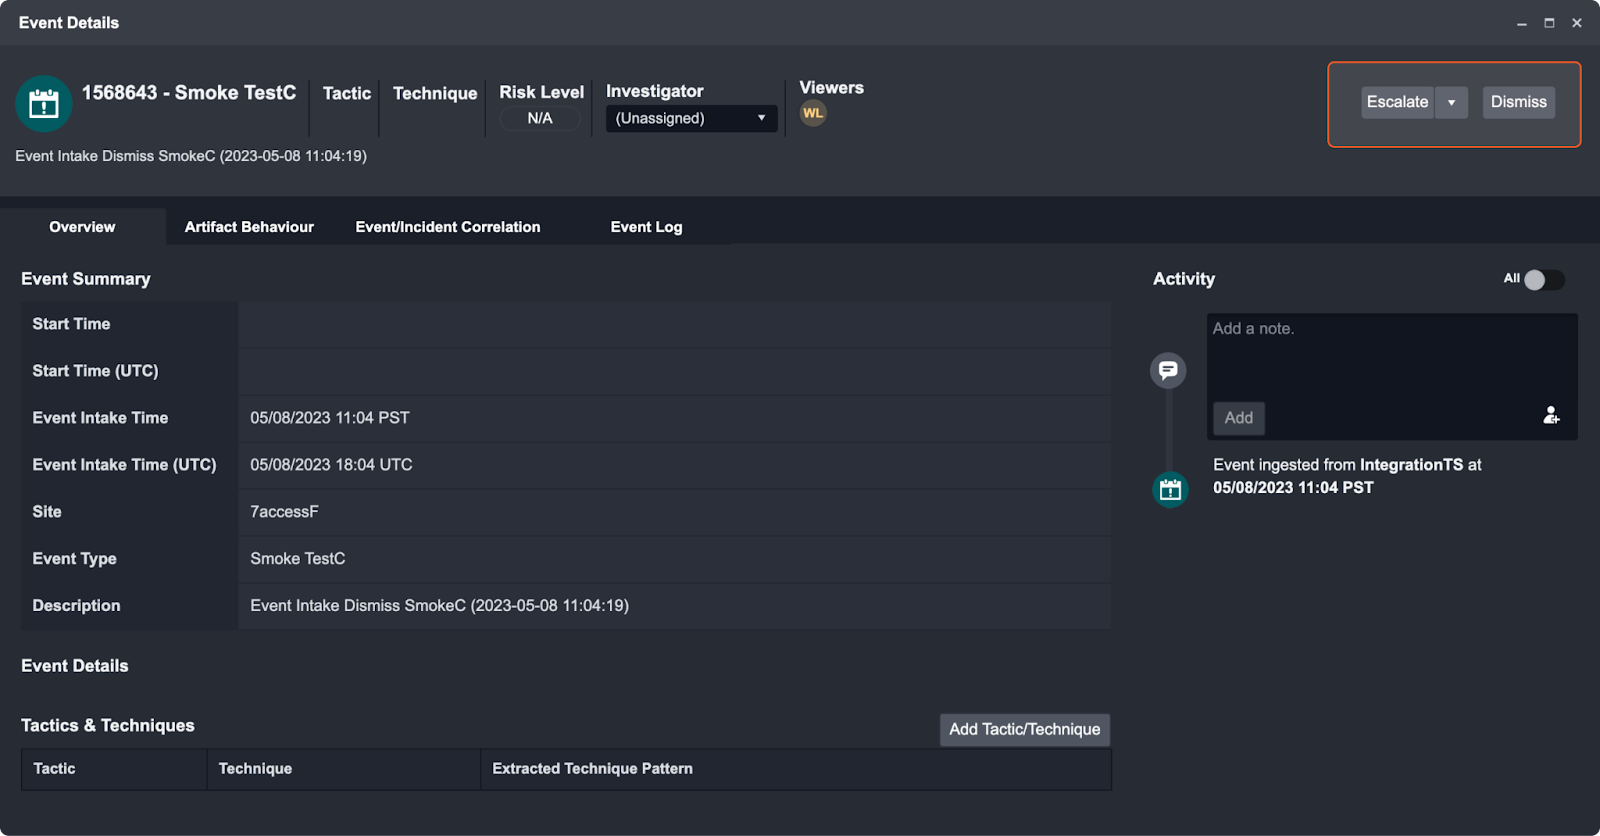Click into the Add a note field
This screenshot has height=836, width=1600.
coord(1390,355)
